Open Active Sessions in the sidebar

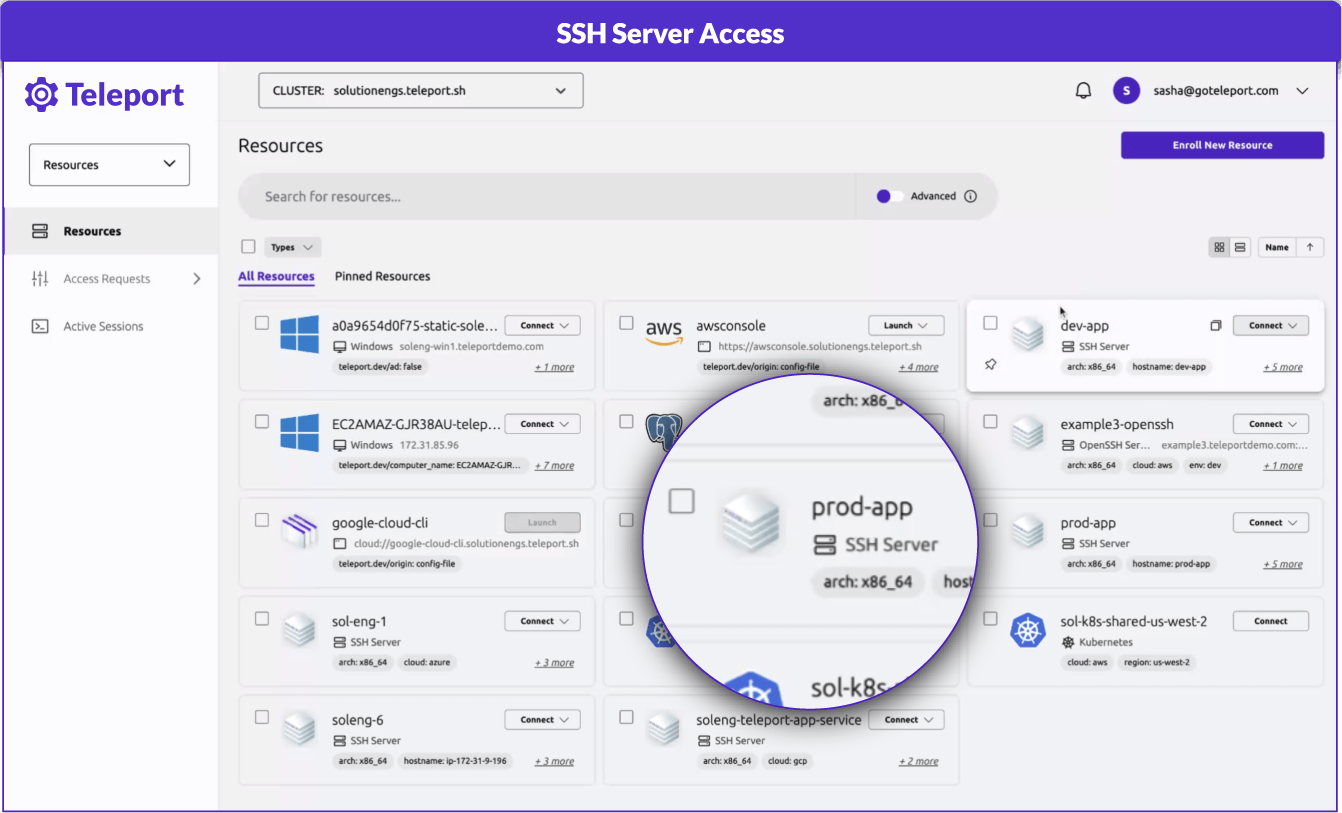click(110, 326)
